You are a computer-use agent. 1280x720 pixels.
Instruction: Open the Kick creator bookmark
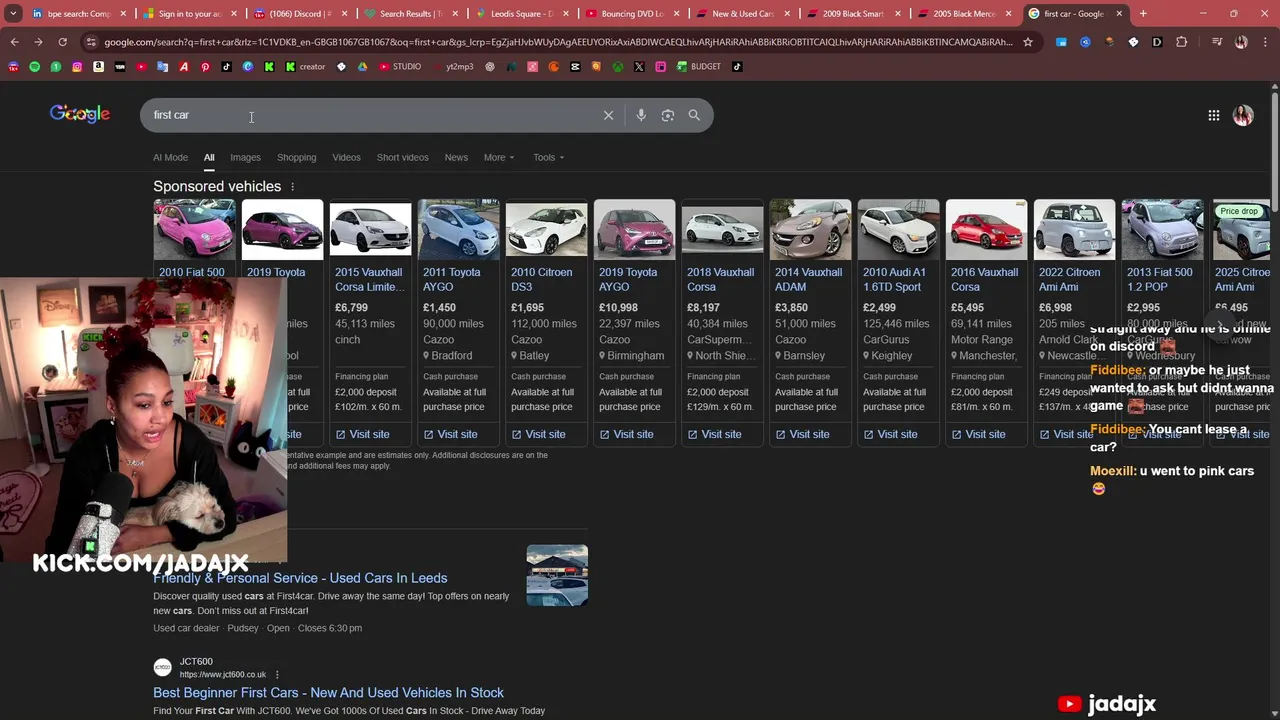point(305,66)
